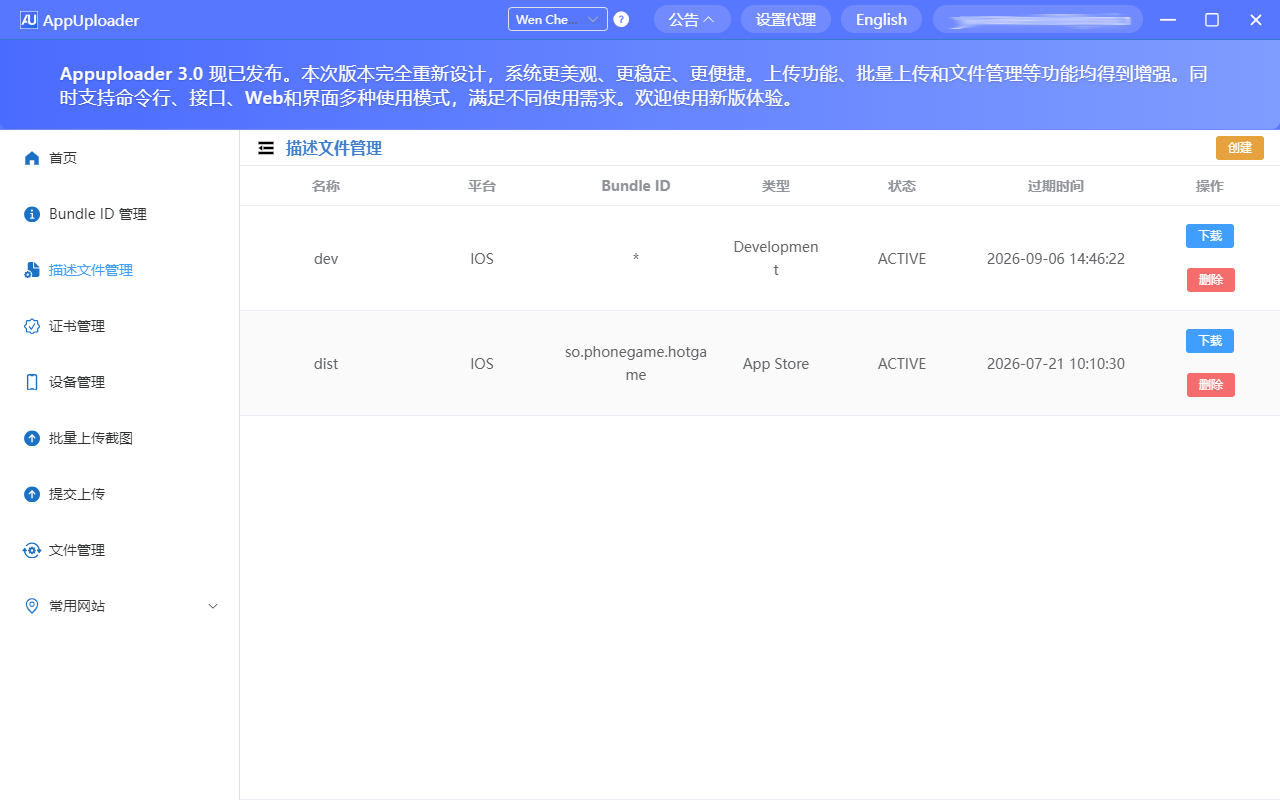Open the Wen Che account dropdown
1280x800 pixels.
click(557, 19)
